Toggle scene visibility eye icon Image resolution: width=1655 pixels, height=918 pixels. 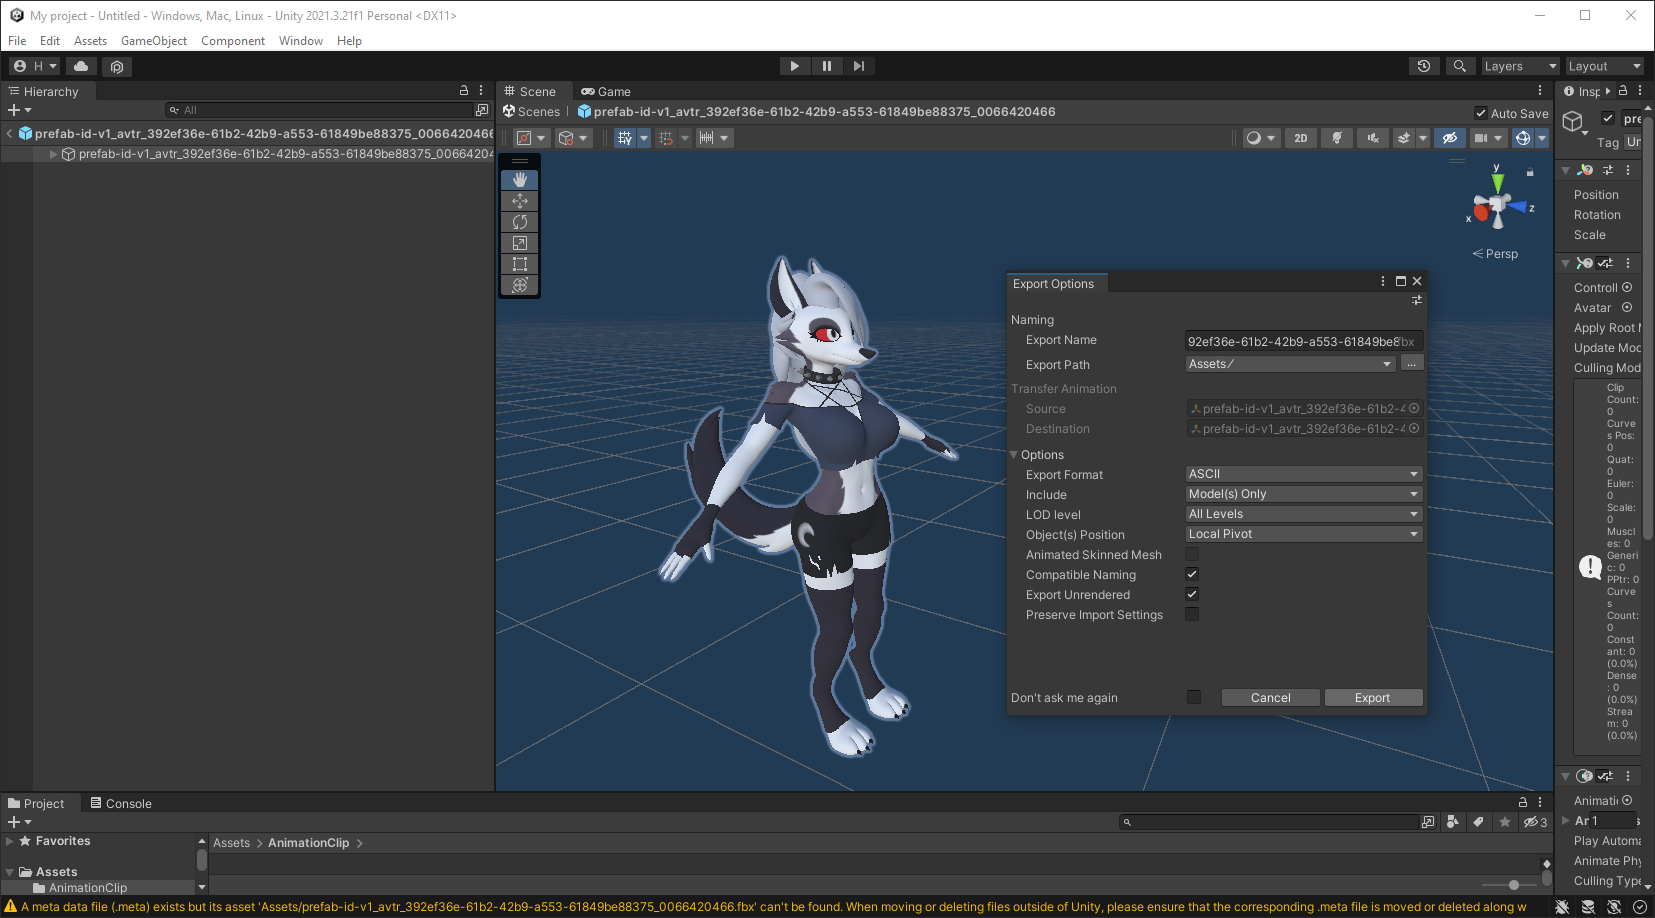click(1449, 138)
